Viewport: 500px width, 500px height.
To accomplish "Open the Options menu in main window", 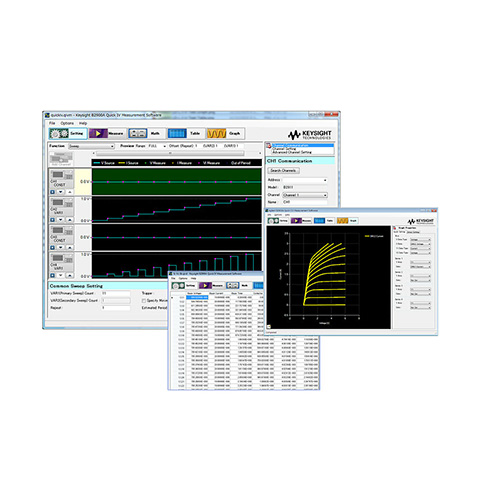I will pyautogui.click(x=67, y=123).
